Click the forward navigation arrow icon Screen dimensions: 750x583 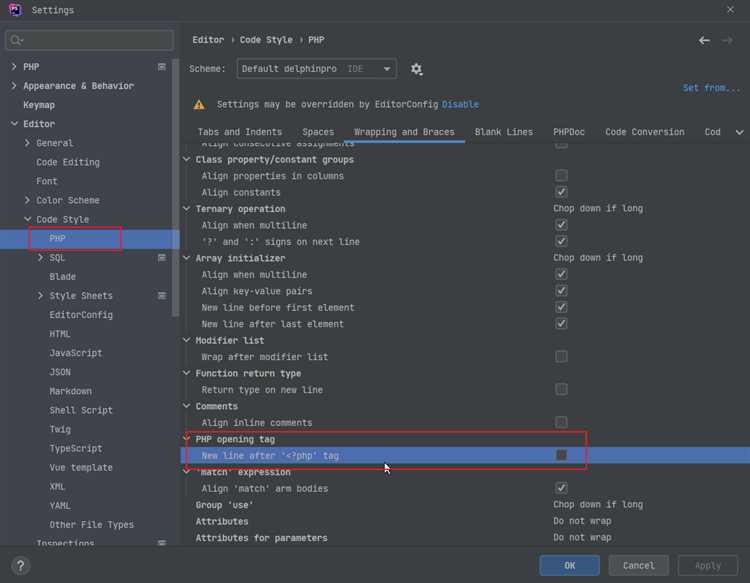[x=728, y=41]
